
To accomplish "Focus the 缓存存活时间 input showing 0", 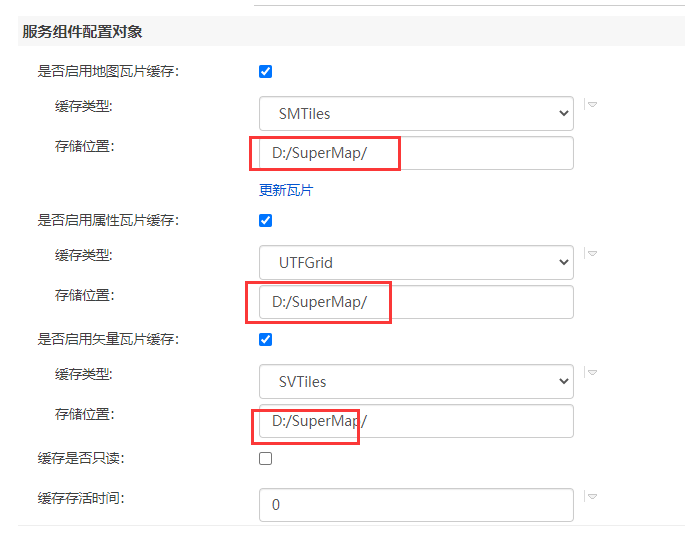I will pos(416,505).
